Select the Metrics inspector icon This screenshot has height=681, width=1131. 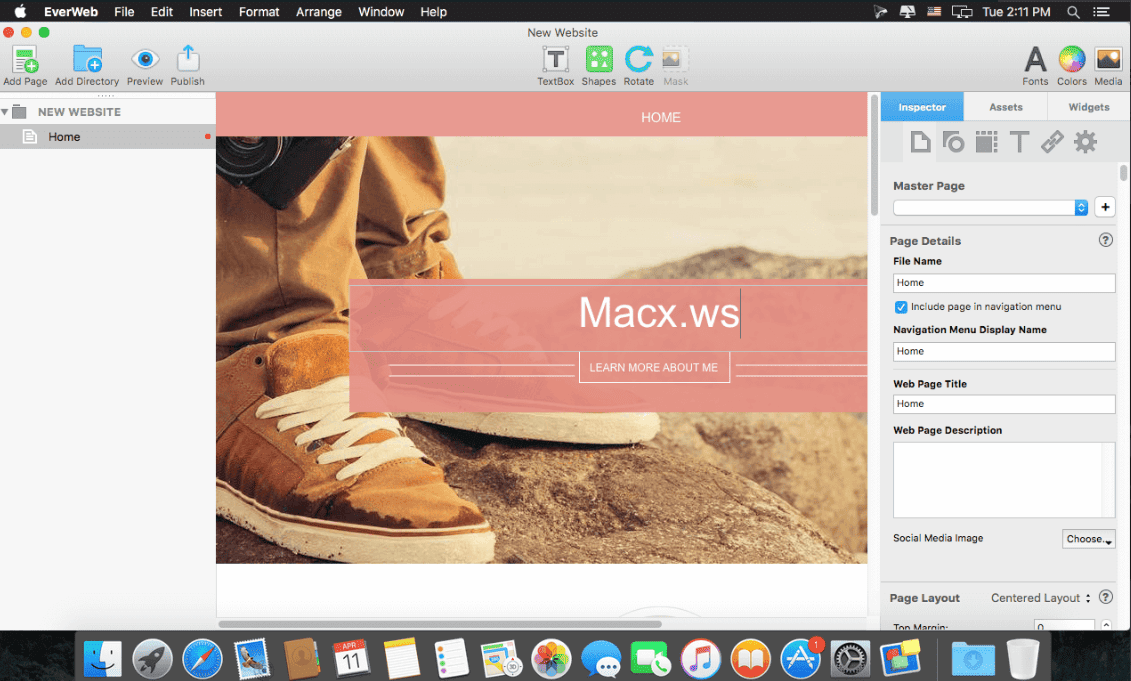pyautogui.click(x=986, y=142)
